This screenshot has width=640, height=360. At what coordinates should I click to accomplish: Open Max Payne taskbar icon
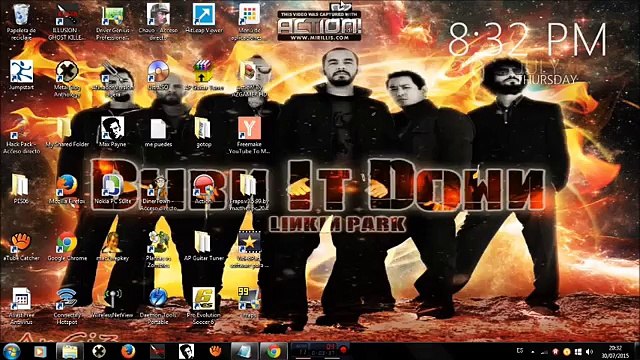coord(186,351)
